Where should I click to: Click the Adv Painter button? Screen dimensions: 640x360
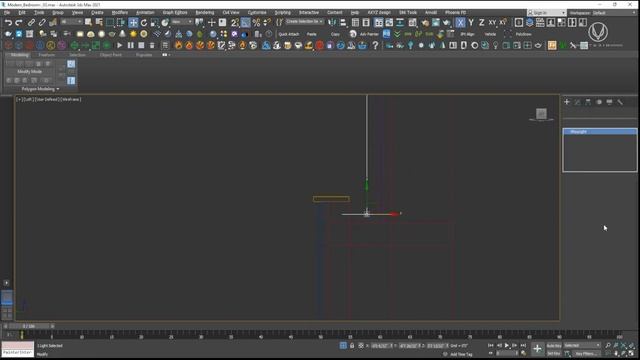[x=369, y=34]
